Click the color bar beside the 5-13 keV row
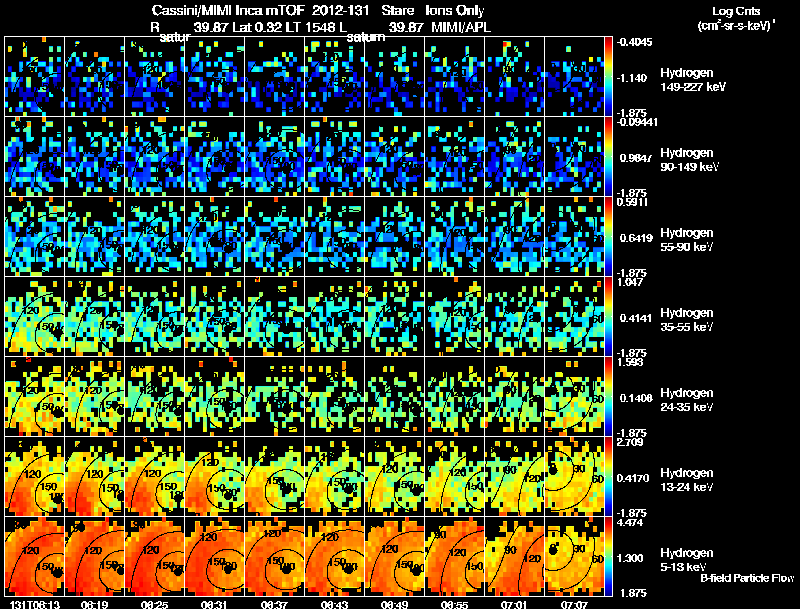Image resolution: width=800 pixels, height=609 pixels. 608,557
